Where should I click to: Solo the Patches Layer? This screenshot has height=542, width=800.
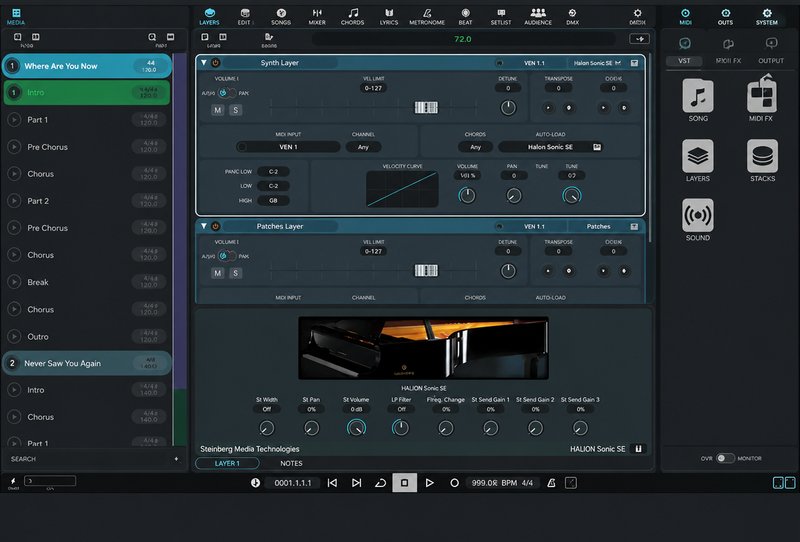click(235, 273)
